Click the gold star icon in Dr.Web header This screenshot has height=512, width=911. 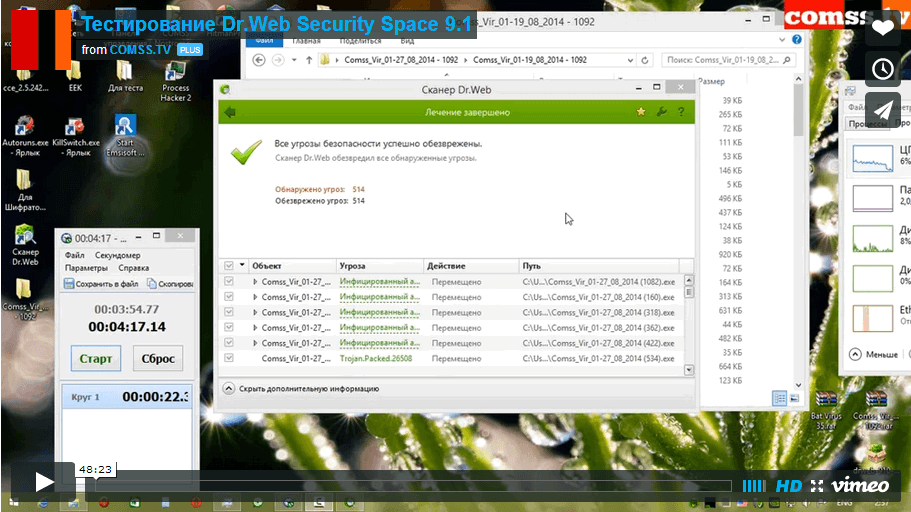[641, 112]
